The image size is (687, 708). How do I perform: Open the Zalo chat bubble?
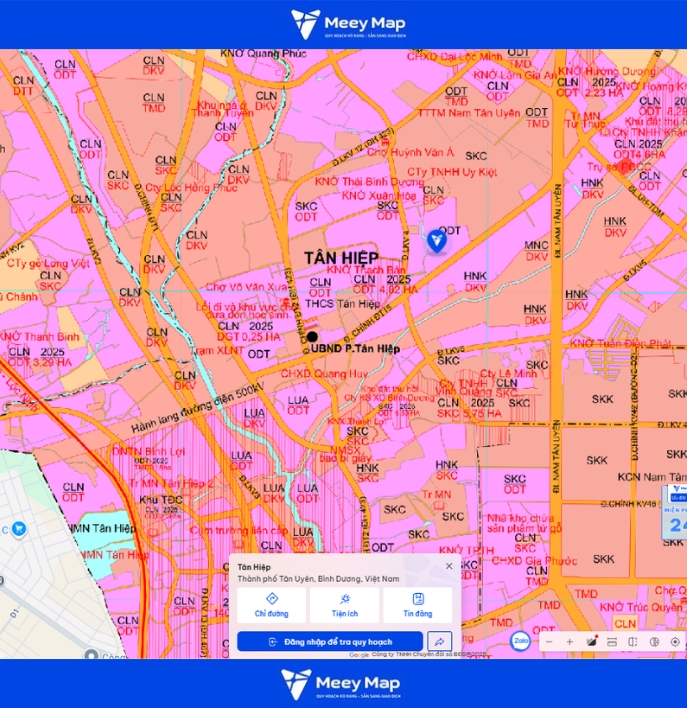click(520, 641)
